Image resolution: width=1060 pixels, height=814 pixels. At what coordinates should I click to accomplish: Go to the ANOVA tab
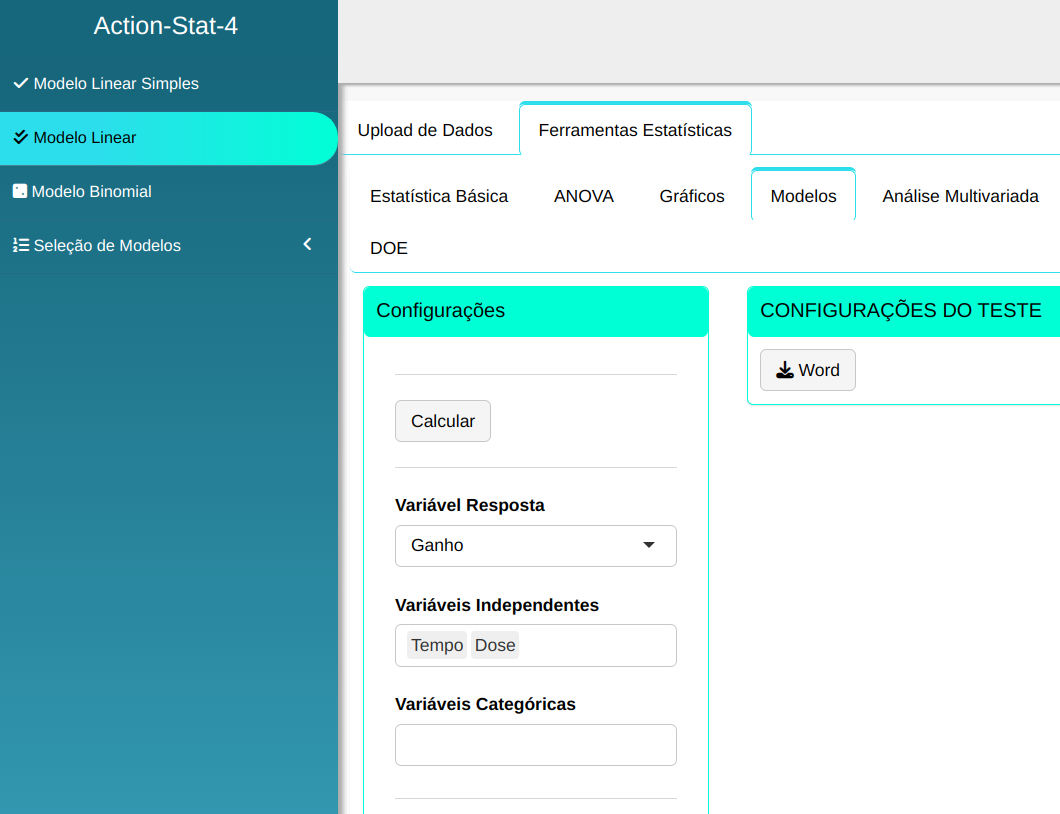584,196
